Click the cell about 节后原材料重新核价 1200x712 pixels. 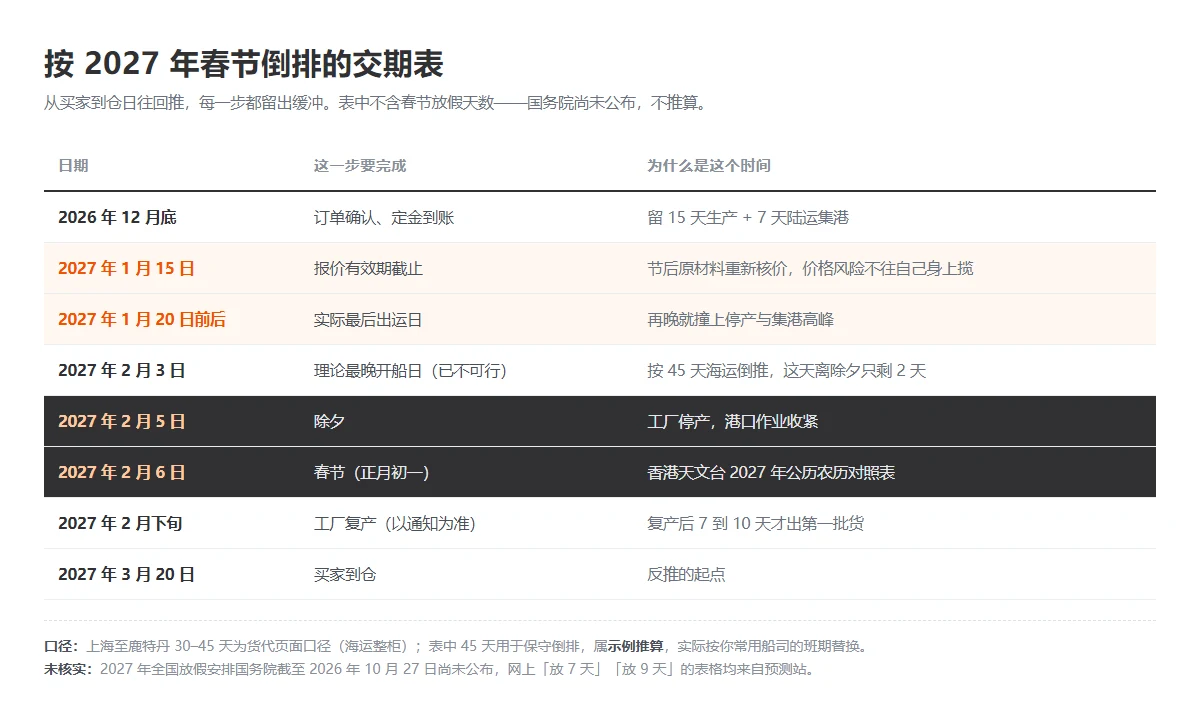pyautogui.click(x=810, y=268)
